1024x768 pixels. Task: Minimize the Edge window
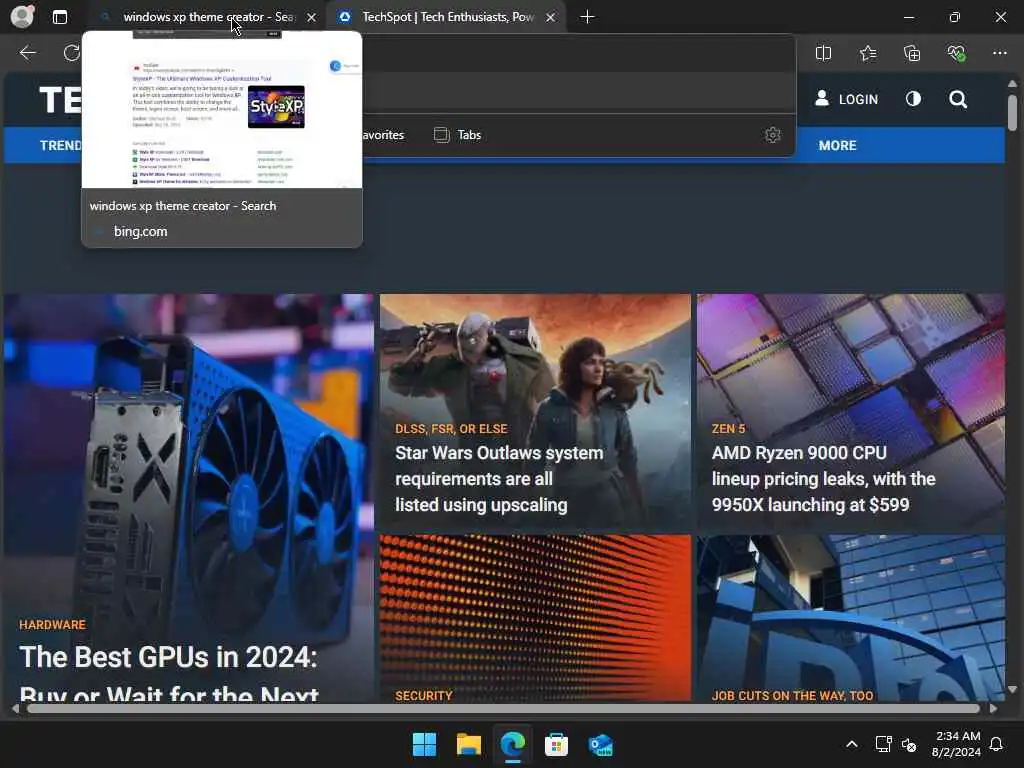point(909,17)
